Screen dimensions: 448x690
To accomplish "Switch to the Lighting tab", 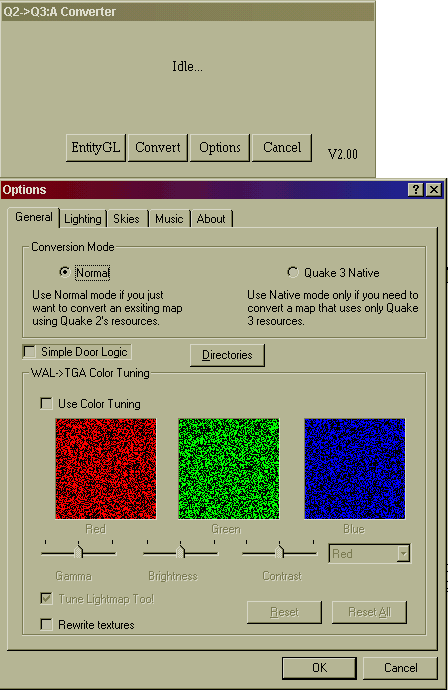I will click(83, 219).
